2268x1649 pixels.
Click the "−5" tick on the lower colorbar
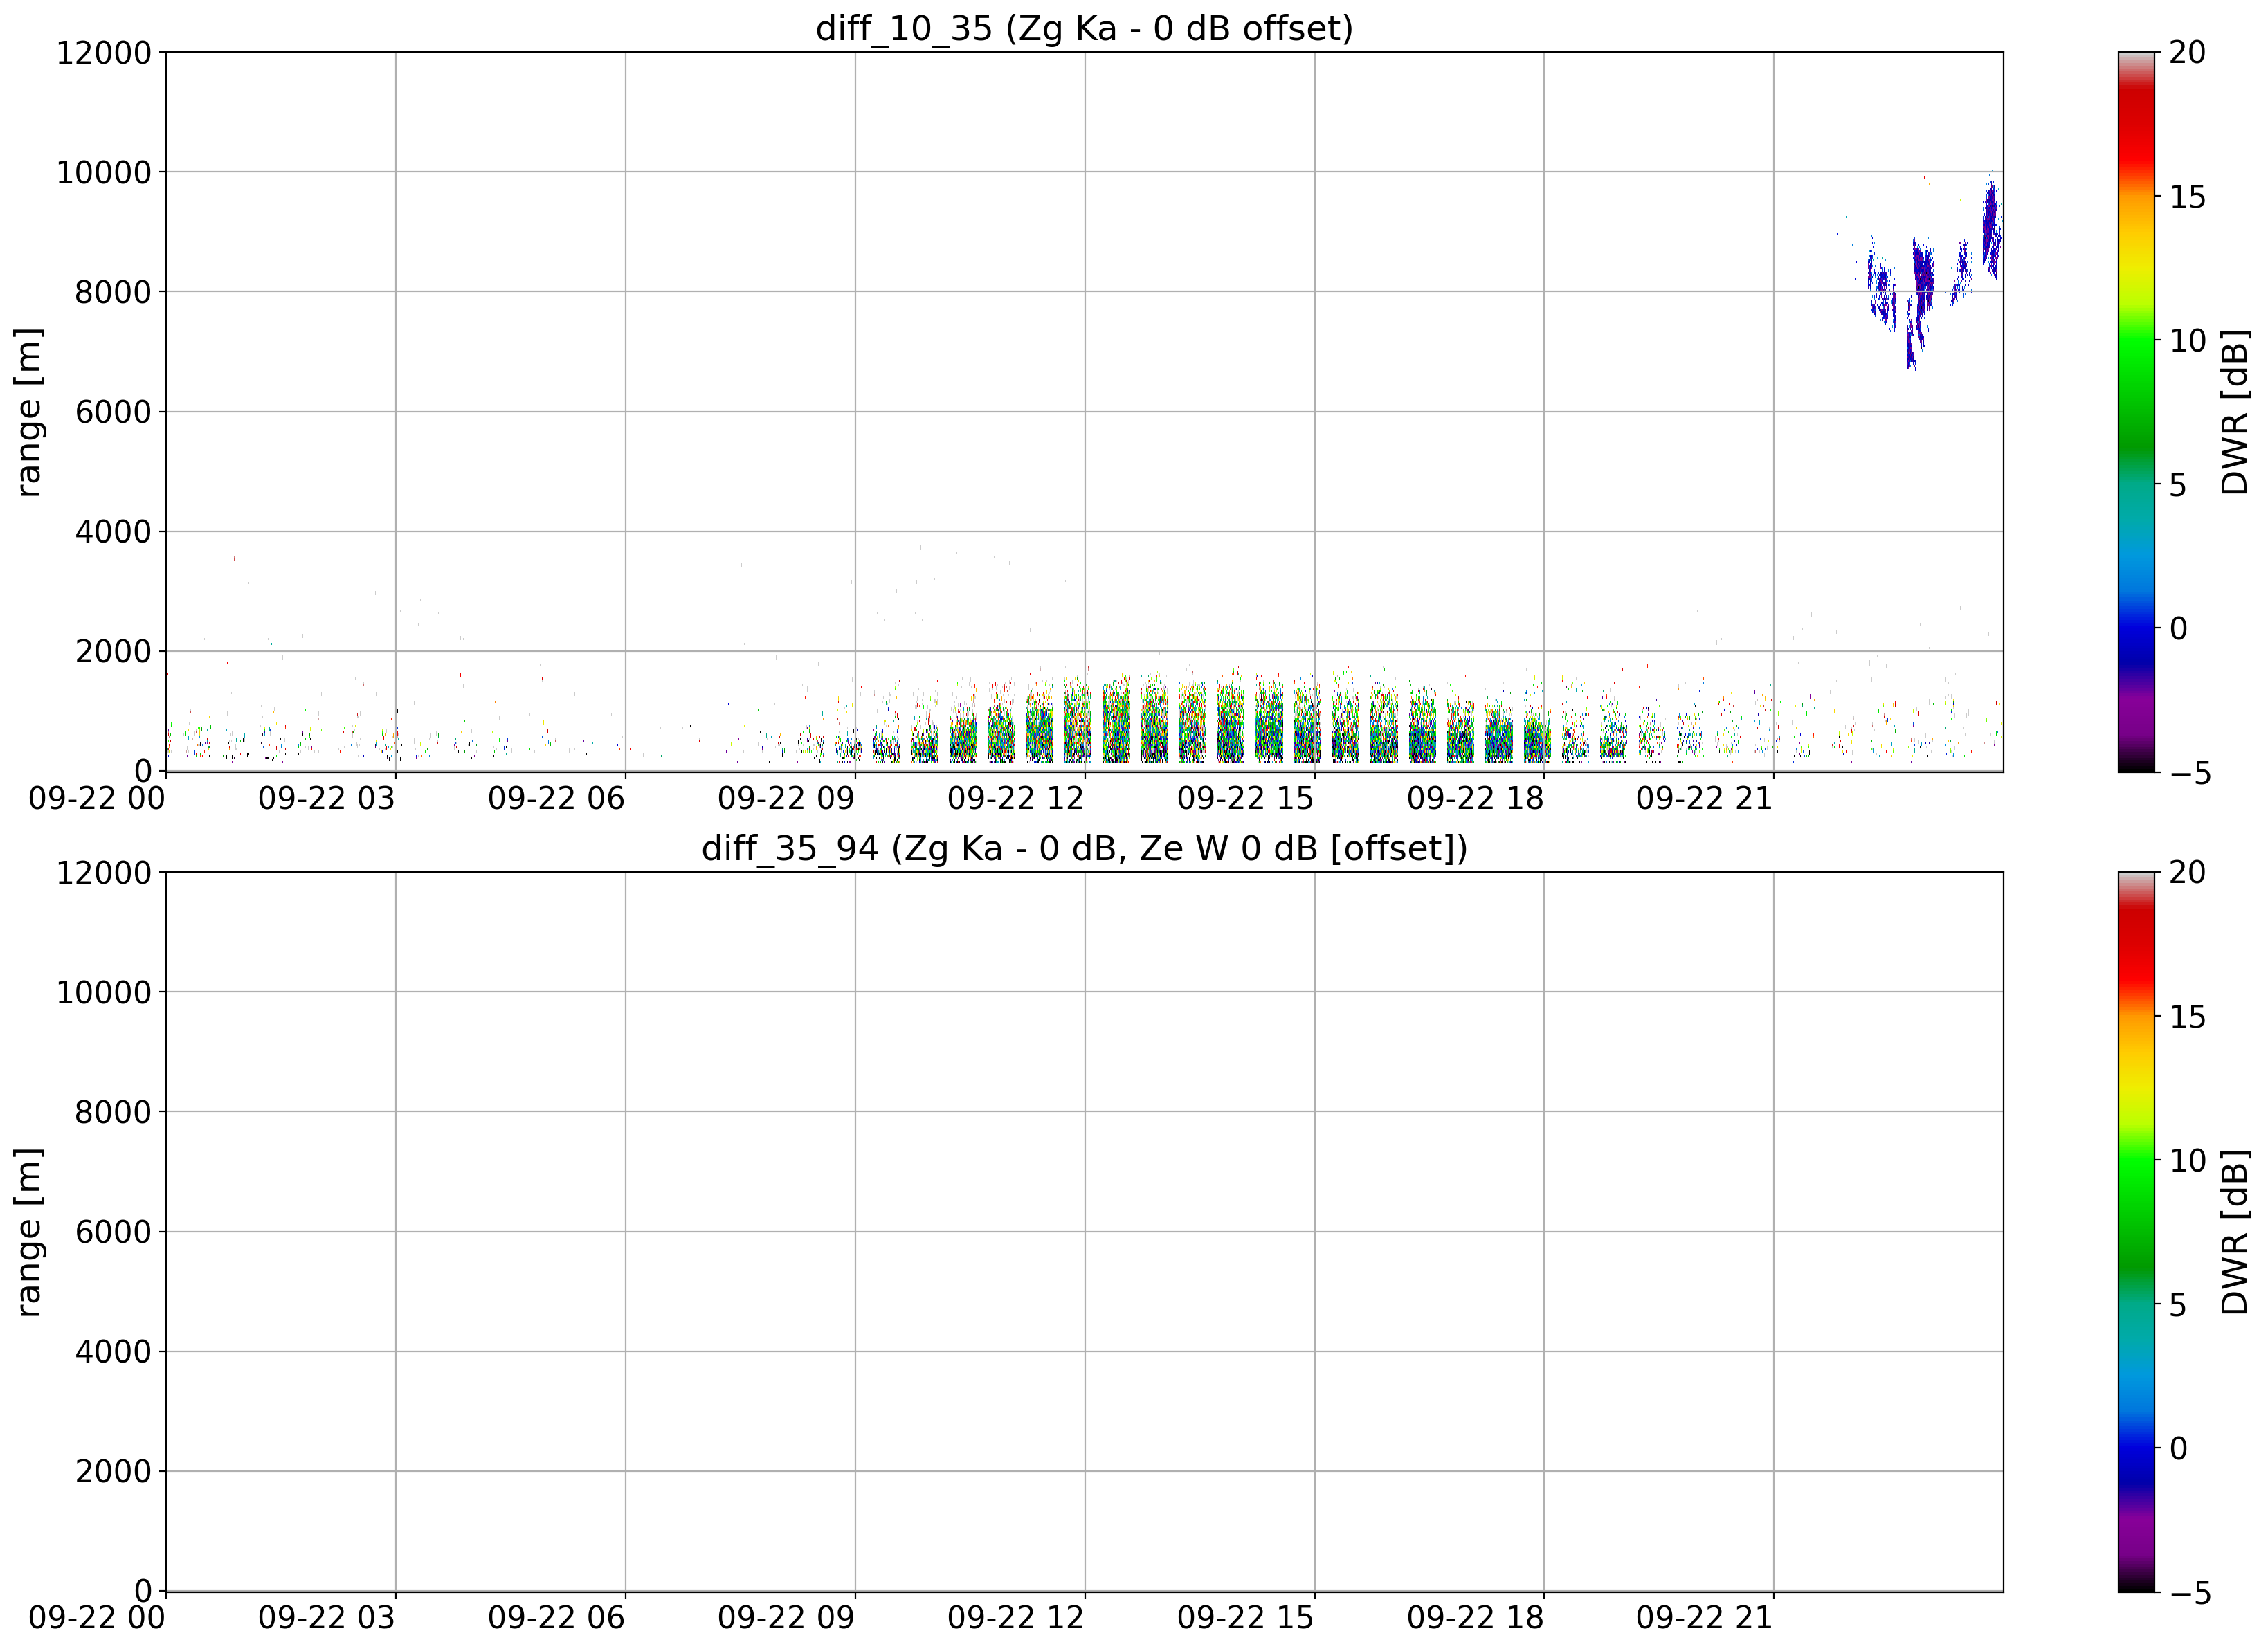(x=2188, y=1593)
